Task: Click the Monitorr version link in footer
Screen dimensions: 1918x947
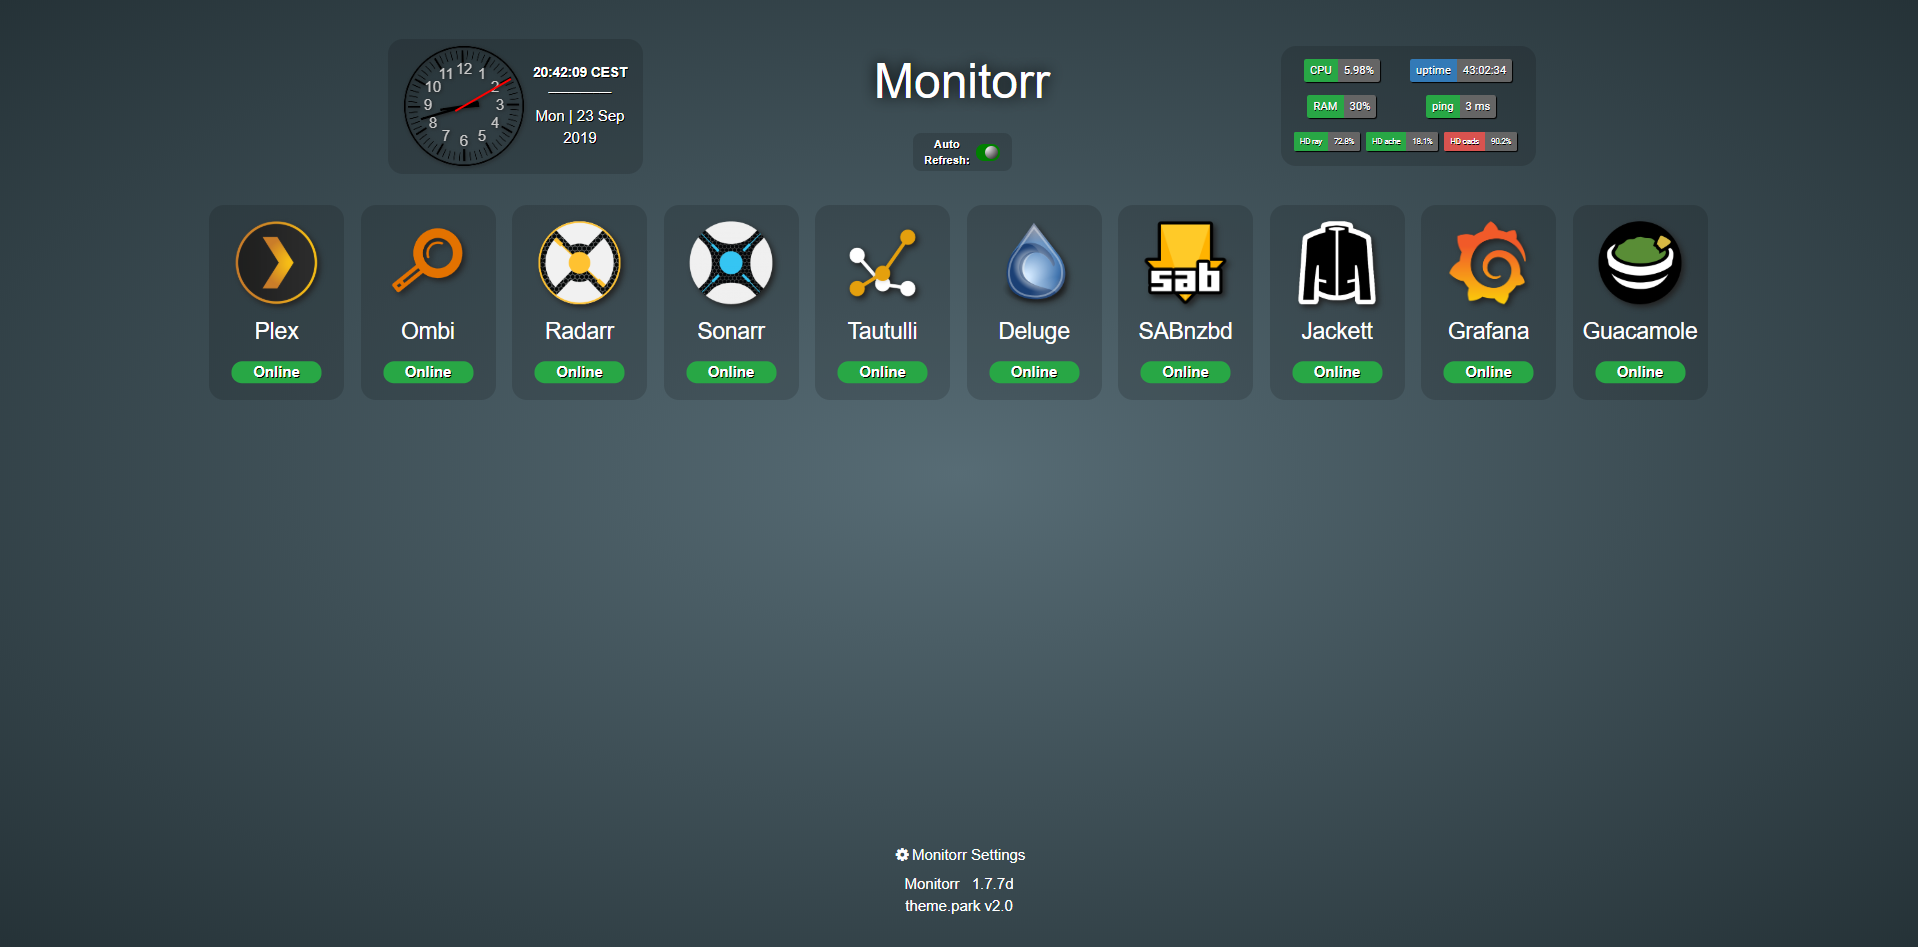Action: 958,884
